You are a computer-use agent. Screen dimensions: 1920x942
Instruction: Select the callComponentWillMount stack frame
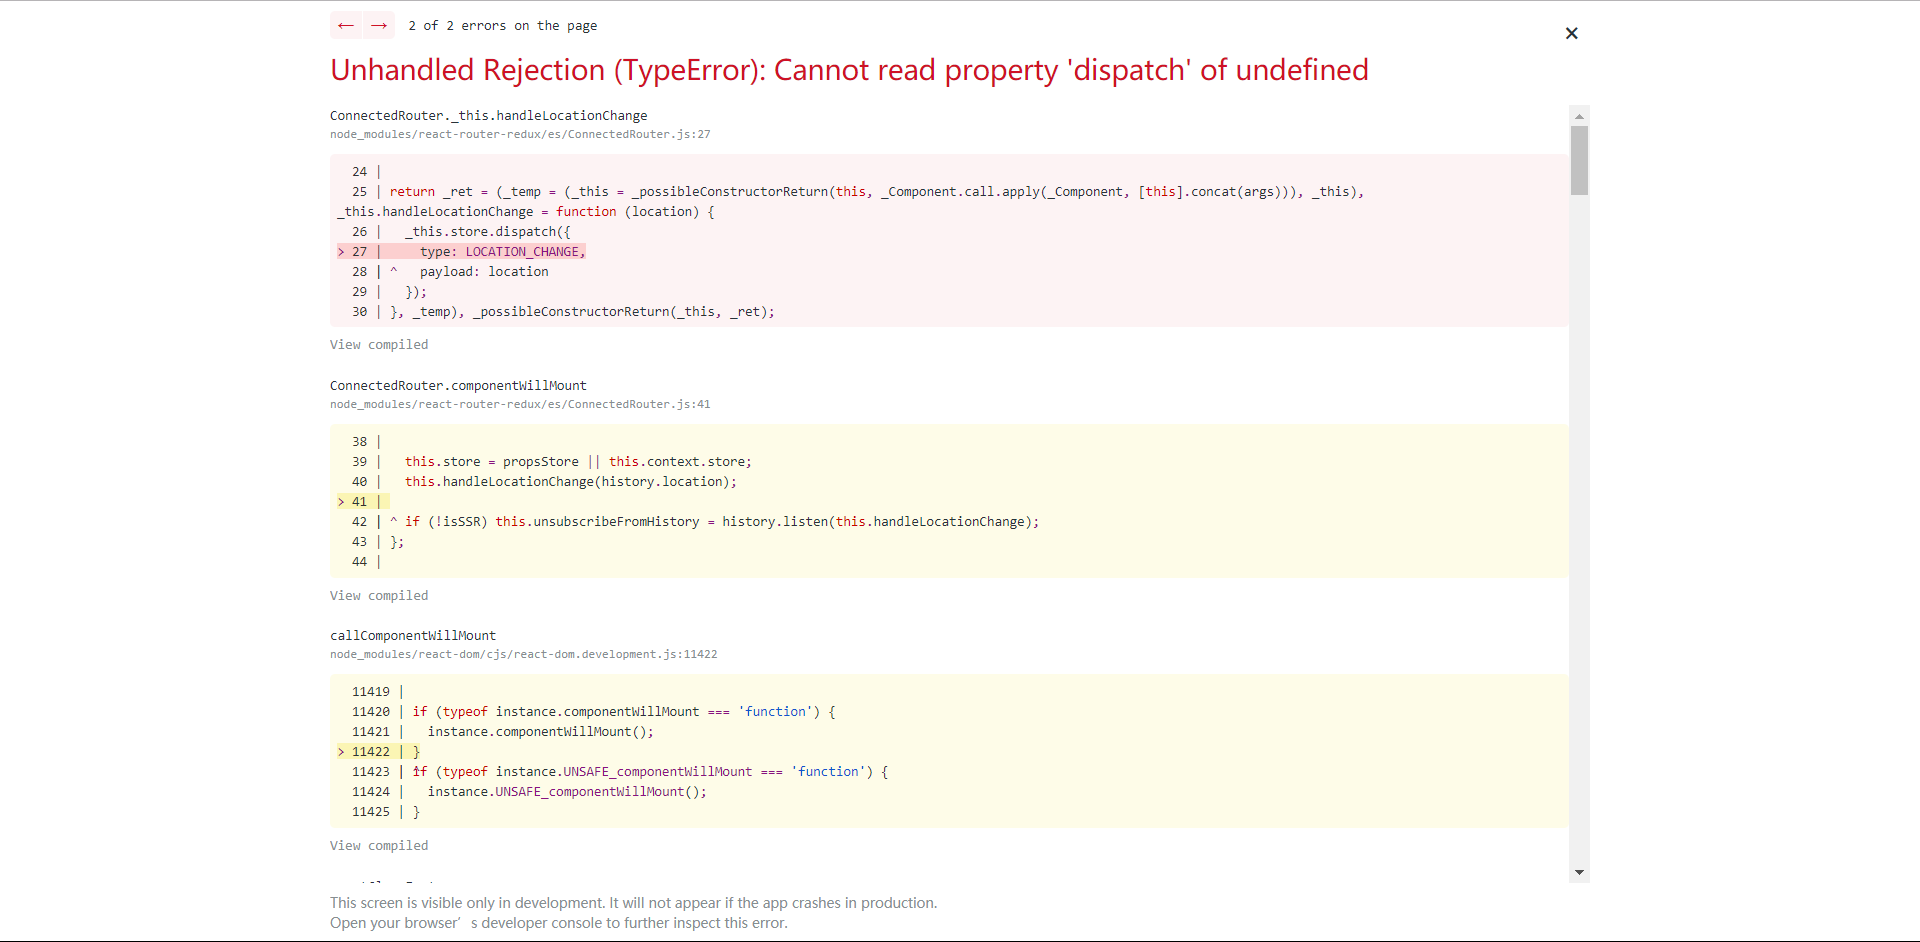412,635
